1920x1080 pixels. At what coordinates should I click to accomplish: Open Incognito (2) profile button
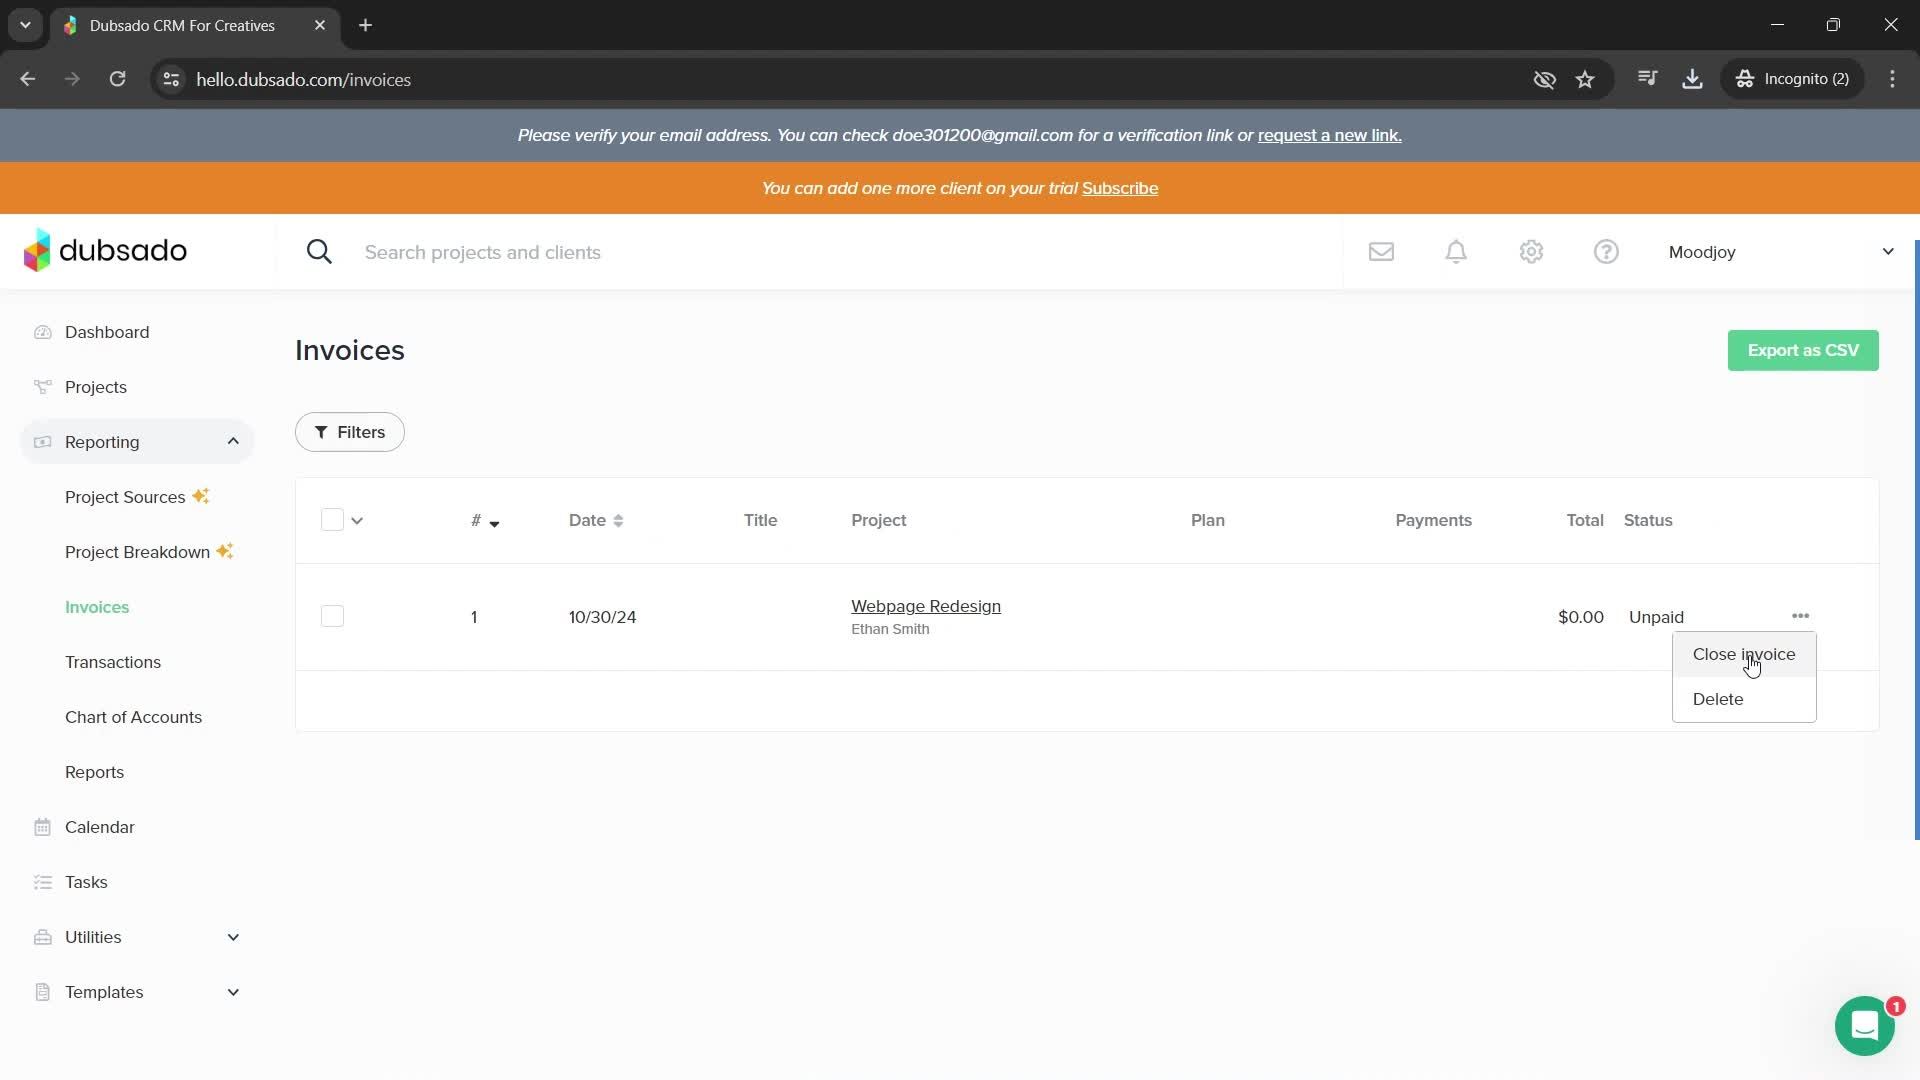[1792, 79]
